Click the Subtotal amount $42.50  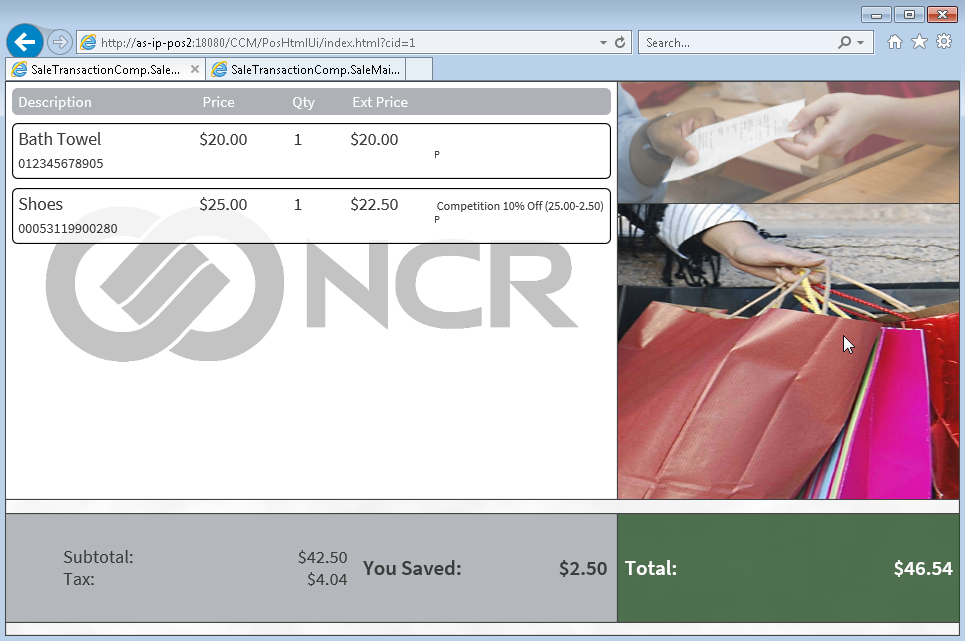pyautogui.click(x=322, y=557)
